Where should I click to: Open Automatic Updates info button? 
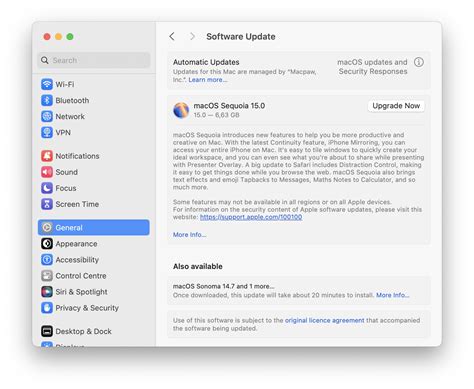pyautogui.click(x=419, y=62)
